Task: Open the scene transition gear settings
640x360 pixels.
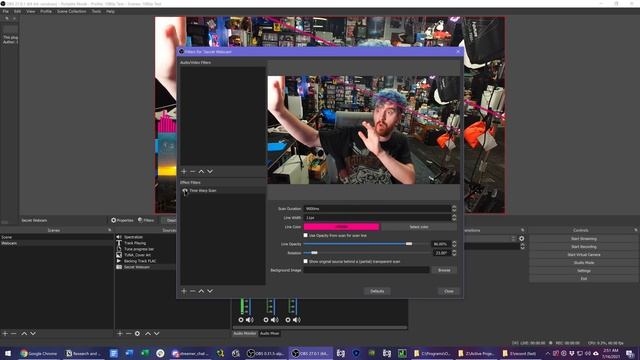Action: tap(521, 238)
